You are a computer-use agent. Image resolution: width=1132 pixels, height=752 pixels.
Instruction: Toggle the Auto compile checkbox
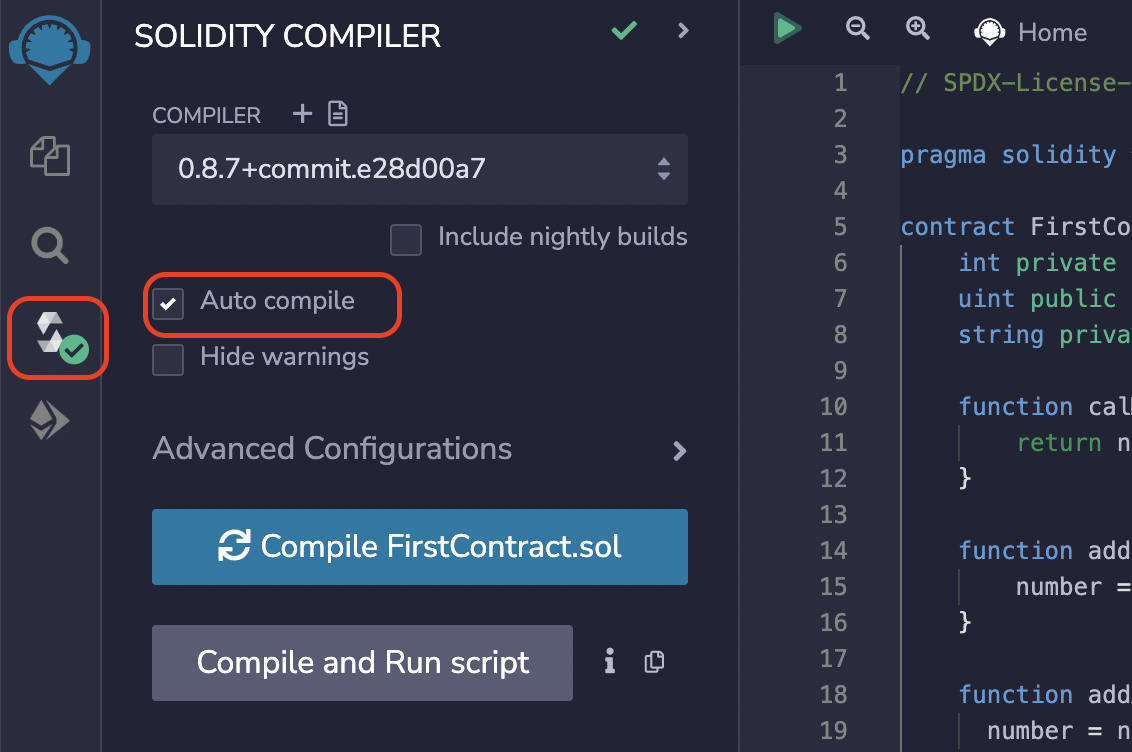click(x=168, y=303)
